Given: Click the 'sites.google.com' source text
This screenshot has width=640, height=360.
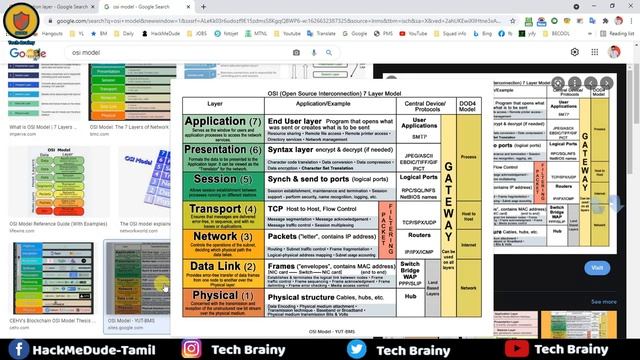Looking at the screenshot, I should [125, 327].
